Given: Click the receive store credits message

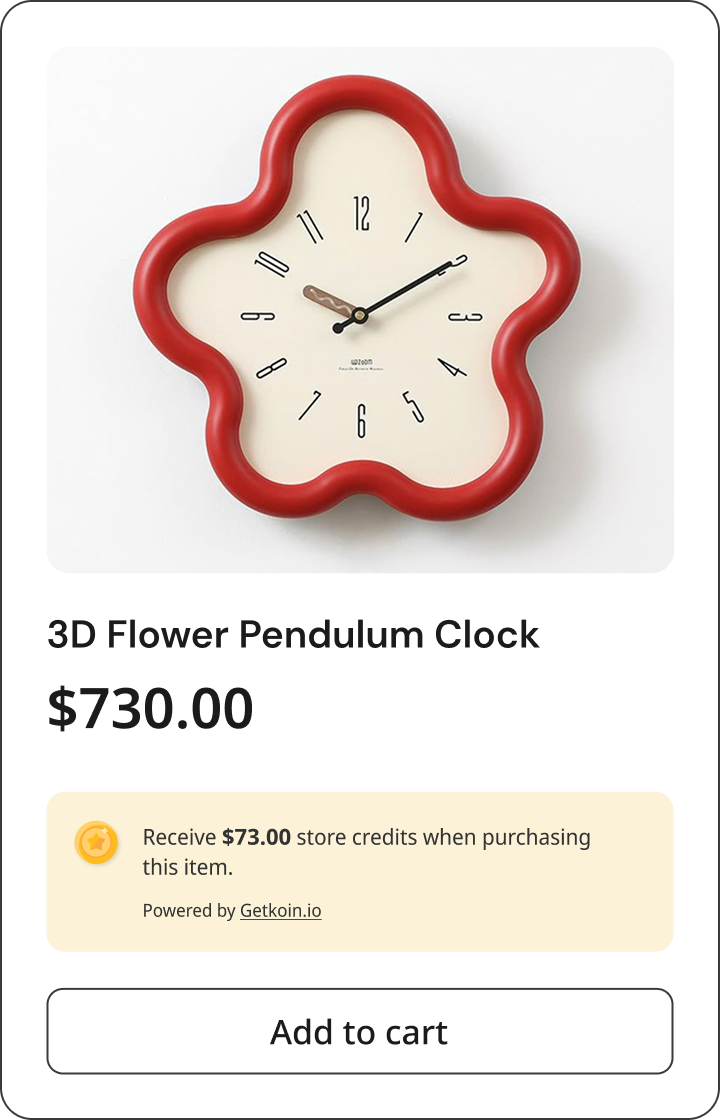Looking at the screenshot, I should pyautogui.click(x=367, y=851).
